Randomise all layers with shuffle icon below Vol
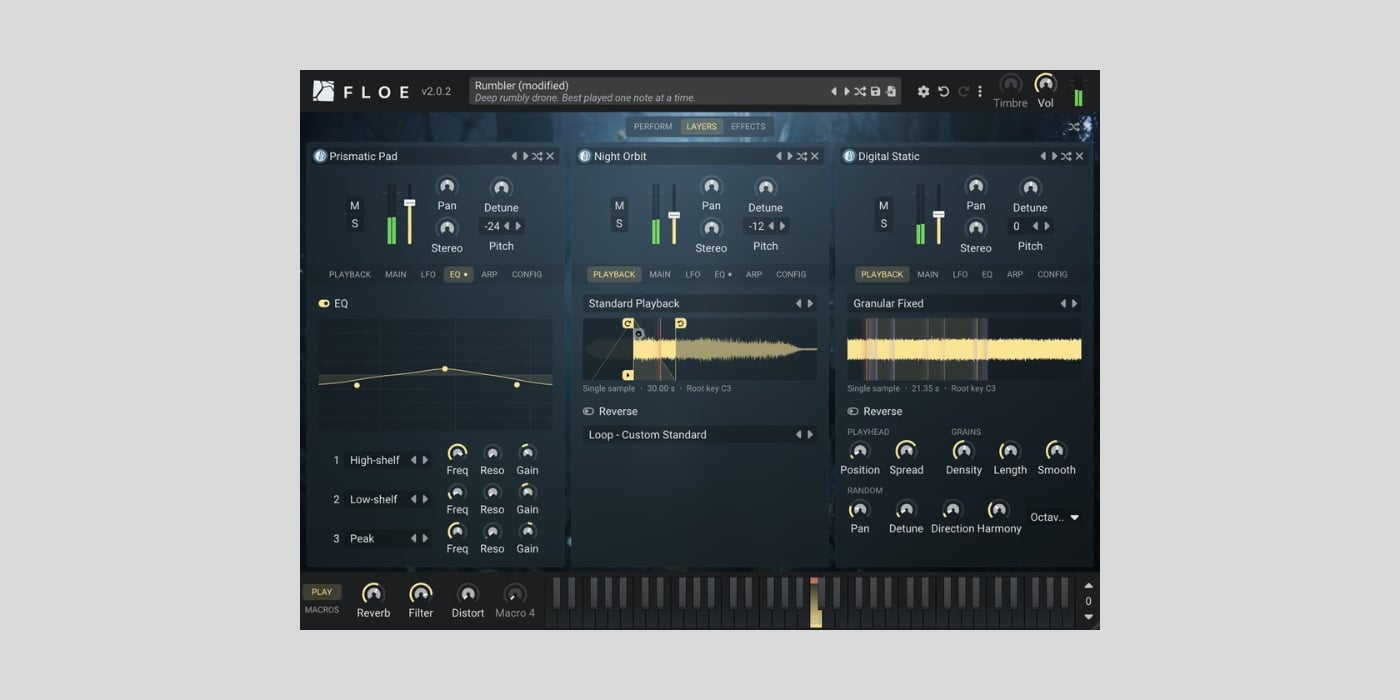 point(1074,127)
